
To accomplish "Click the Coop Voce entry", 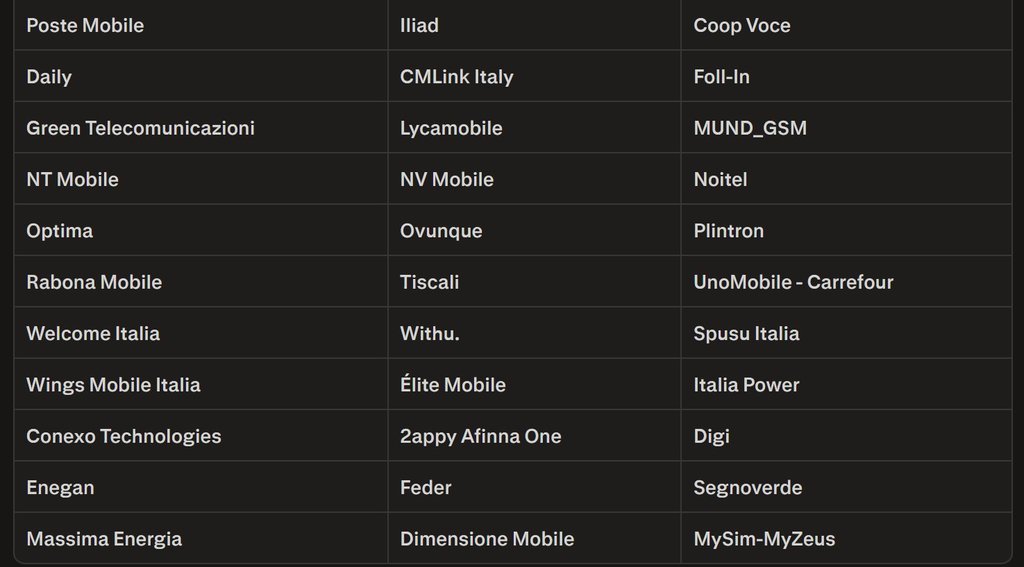I will [x=742, y=26].
